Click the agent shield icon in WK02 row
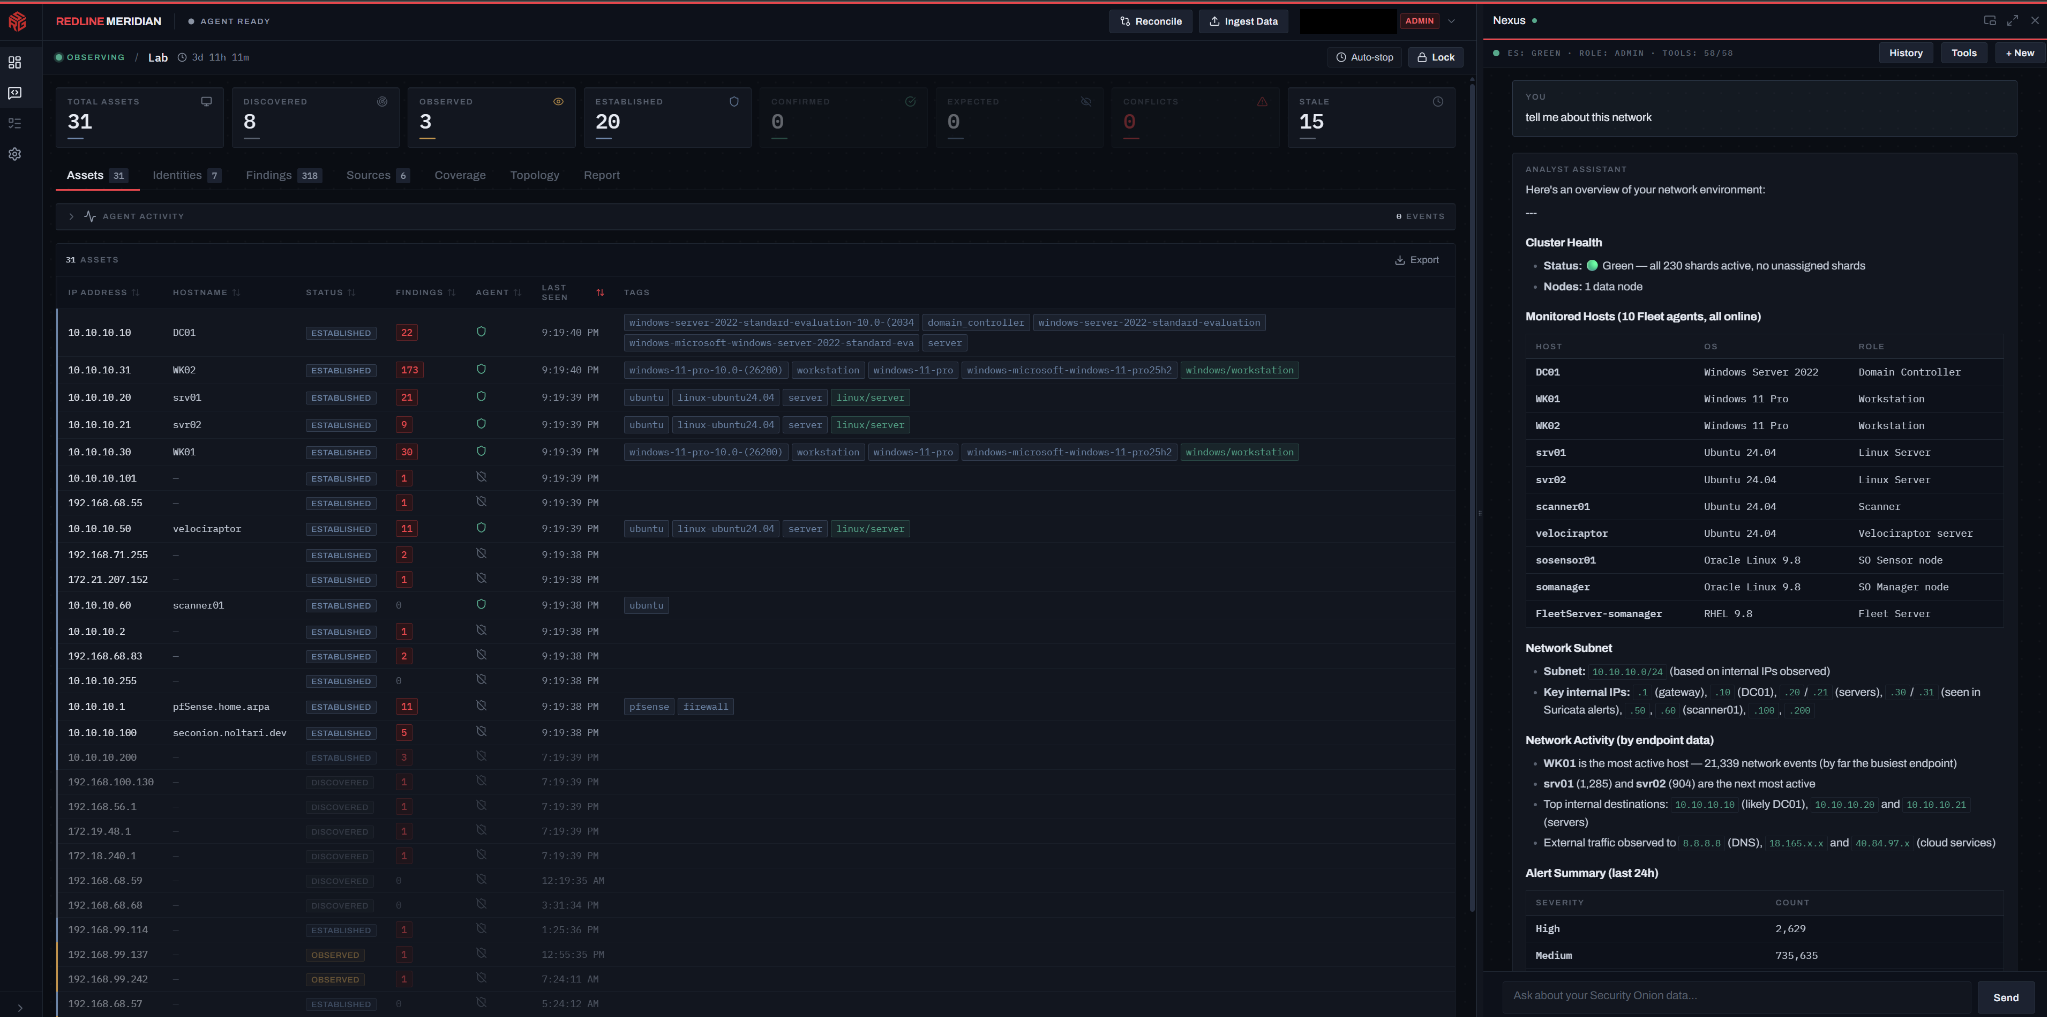2047x1017 pixels. click(481, 369)
